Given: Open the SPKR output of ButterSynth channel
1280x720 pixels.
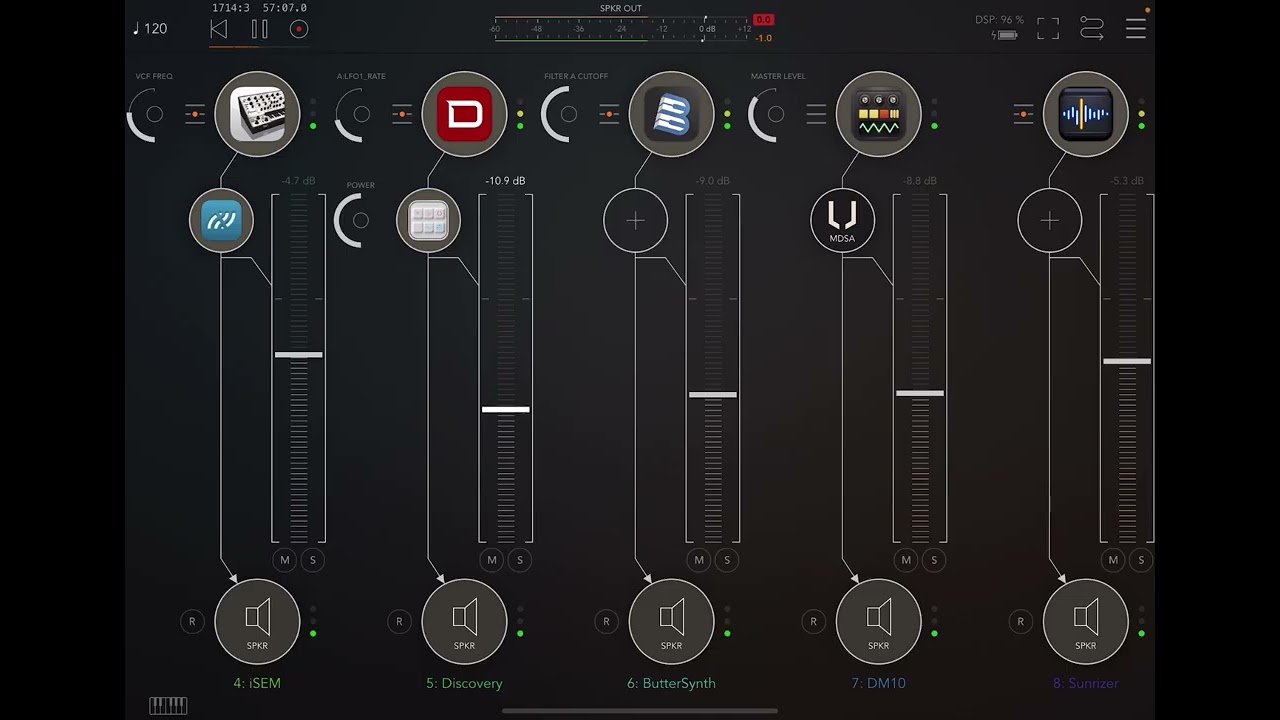Looking at the screenshot, I should coord(672,621).
